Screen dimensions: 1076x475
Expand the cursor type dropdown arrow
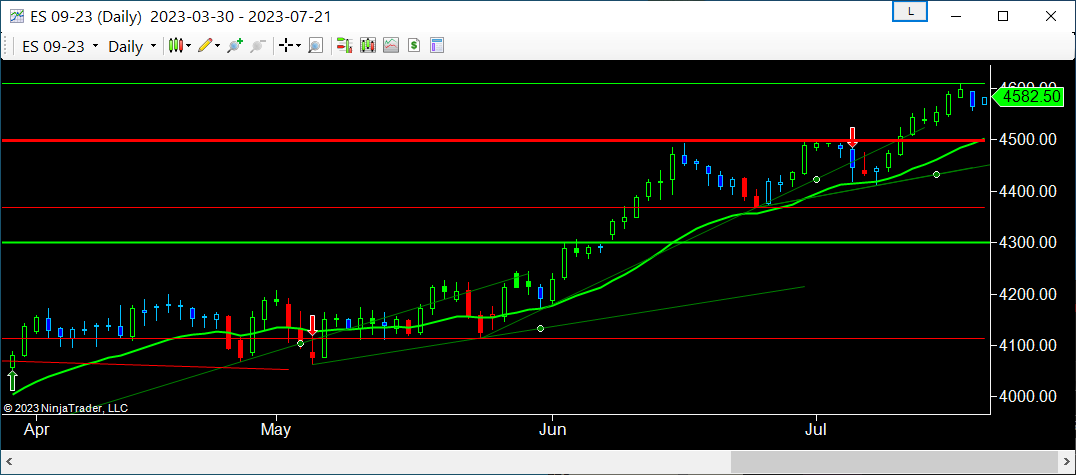tap(299, 46)
